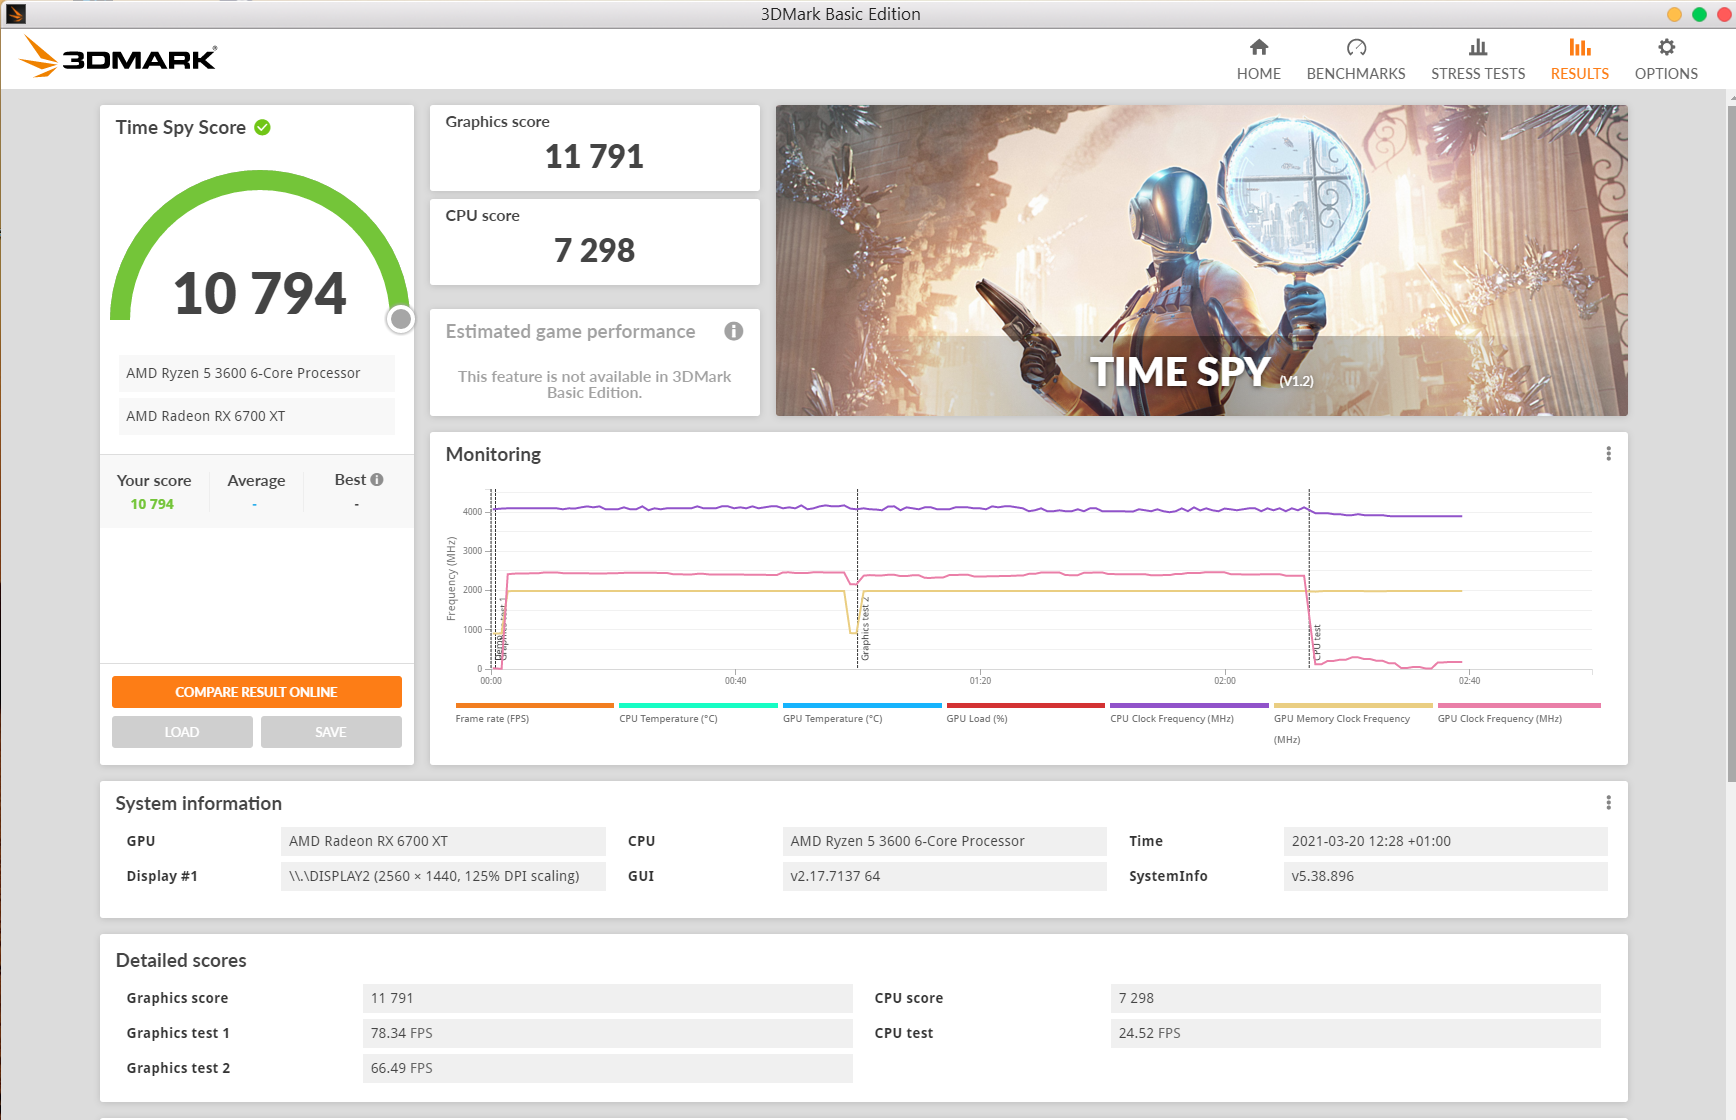Open Options gear icon
The width and height of the screenshot is (1736, 1120).
point(1666,47)
